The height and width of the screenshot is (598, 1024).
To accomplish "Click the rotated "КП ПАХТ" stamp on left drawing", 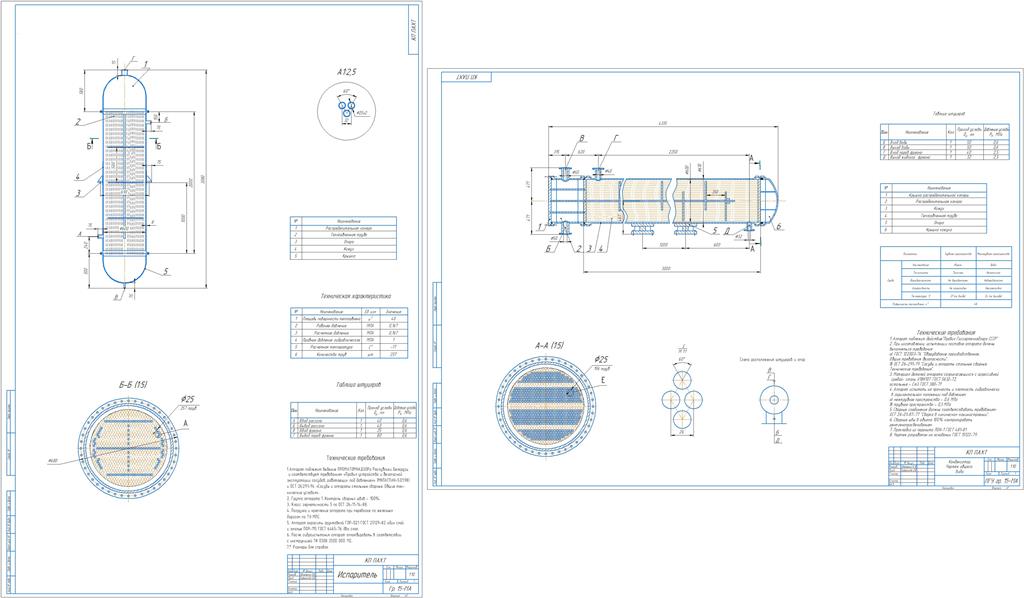I will click(x=414, y=30).
